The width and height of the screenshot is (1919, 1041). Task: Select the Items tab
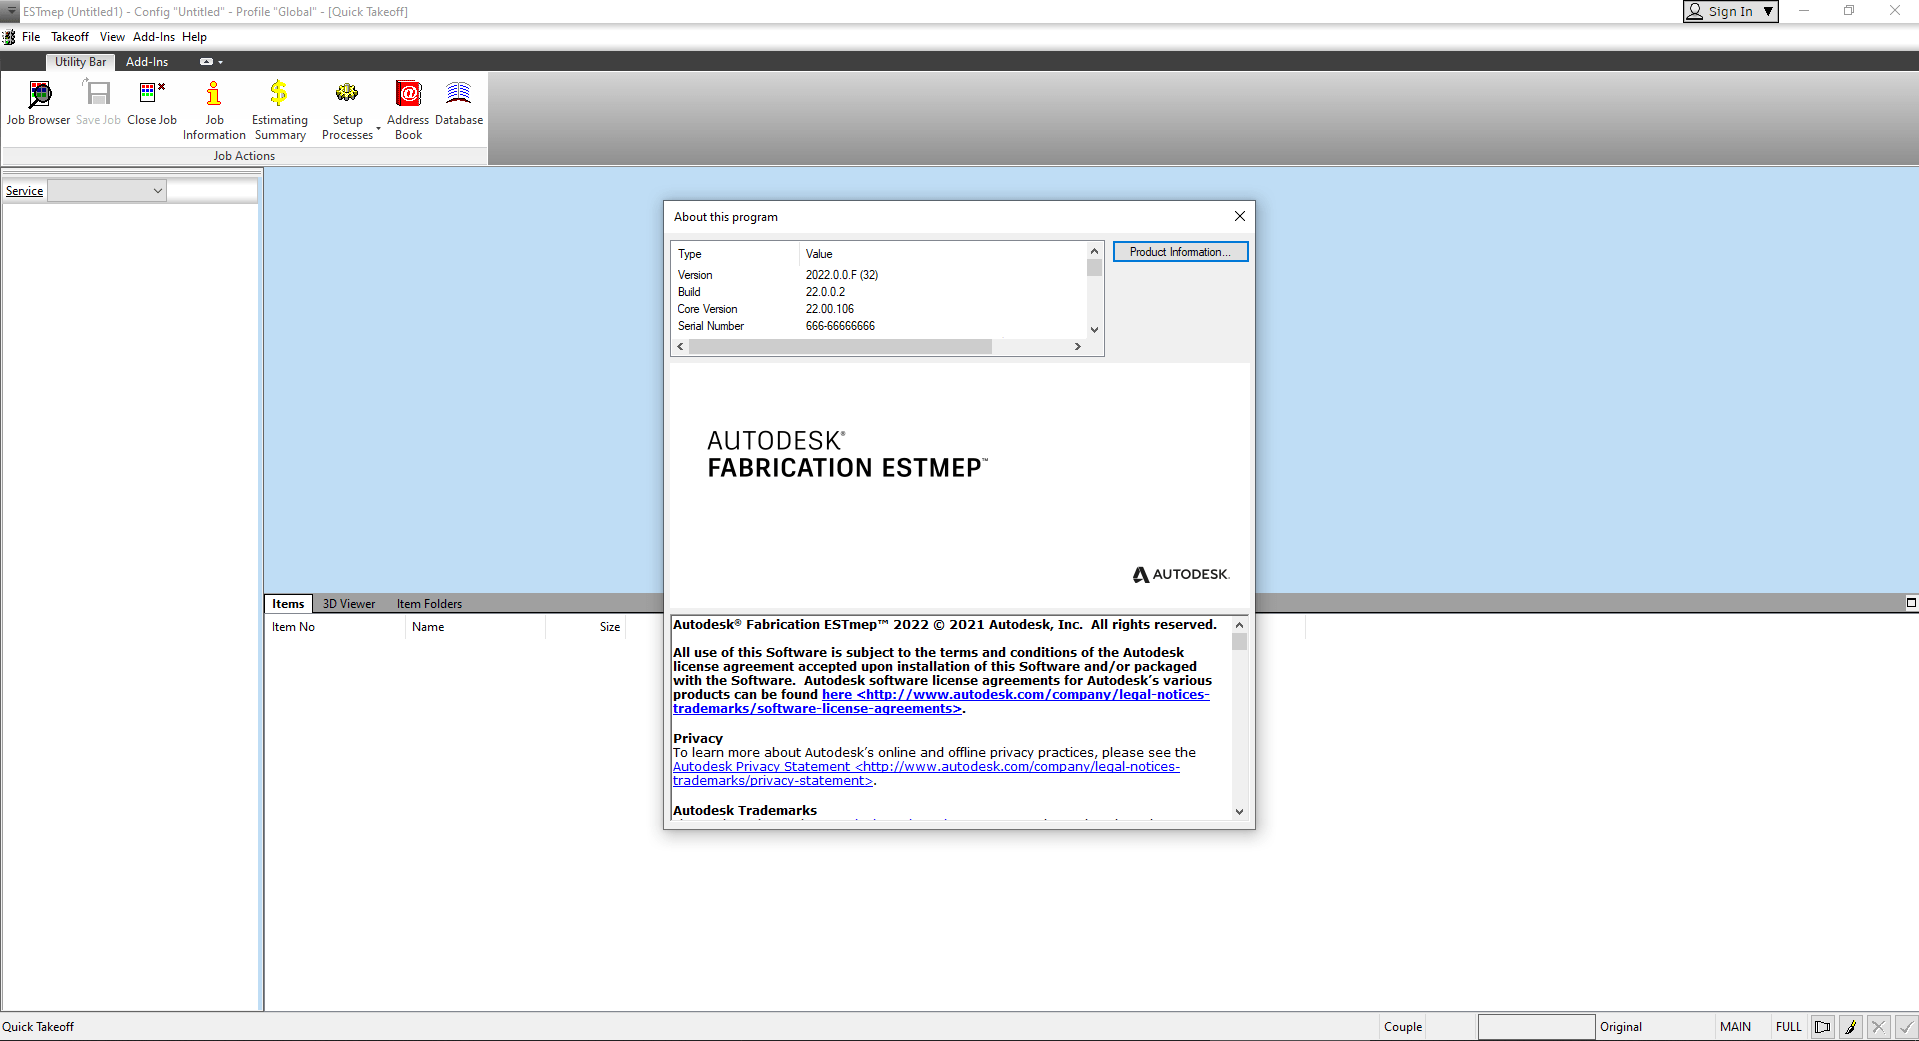(288, 604)
